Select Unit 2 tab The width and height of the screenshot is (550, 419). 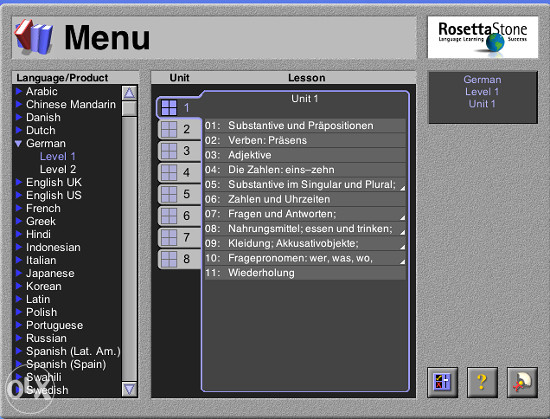click(x=179, y=129)
